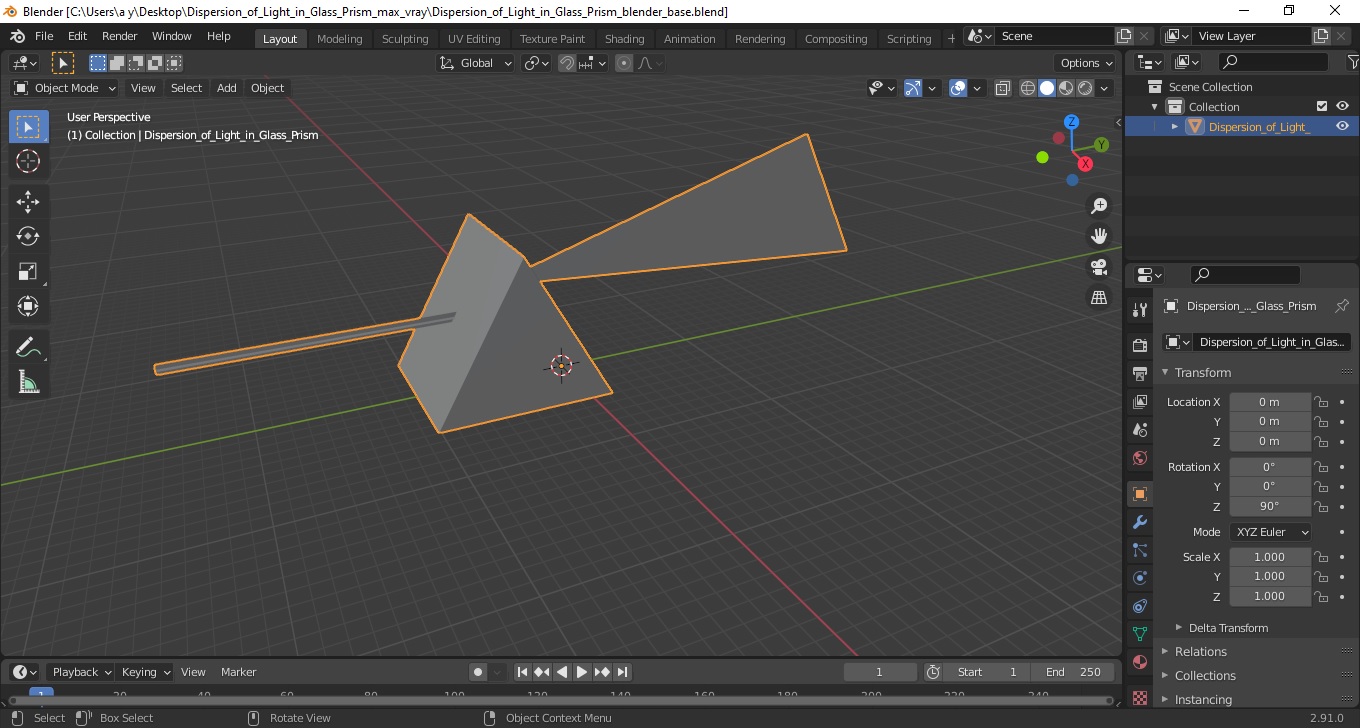Open the Keying popover in timeline

(144, 672)
